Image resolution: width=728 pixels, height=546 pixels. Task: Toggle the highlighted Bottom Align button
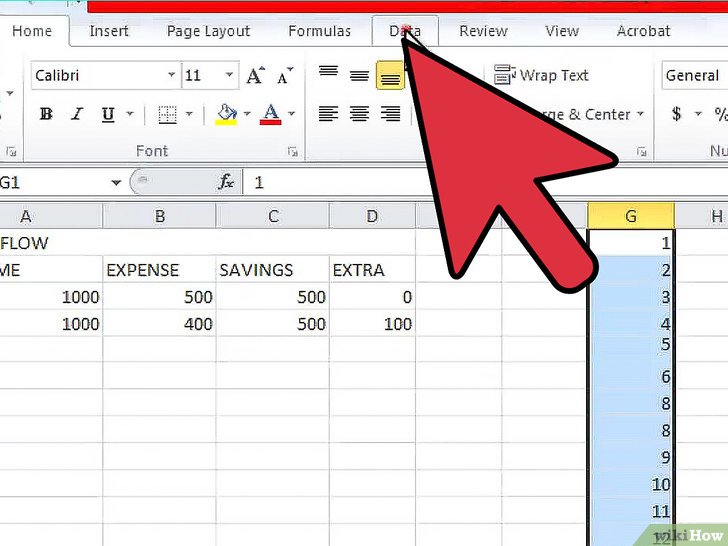pyautogui.click(x=390, y=75)
